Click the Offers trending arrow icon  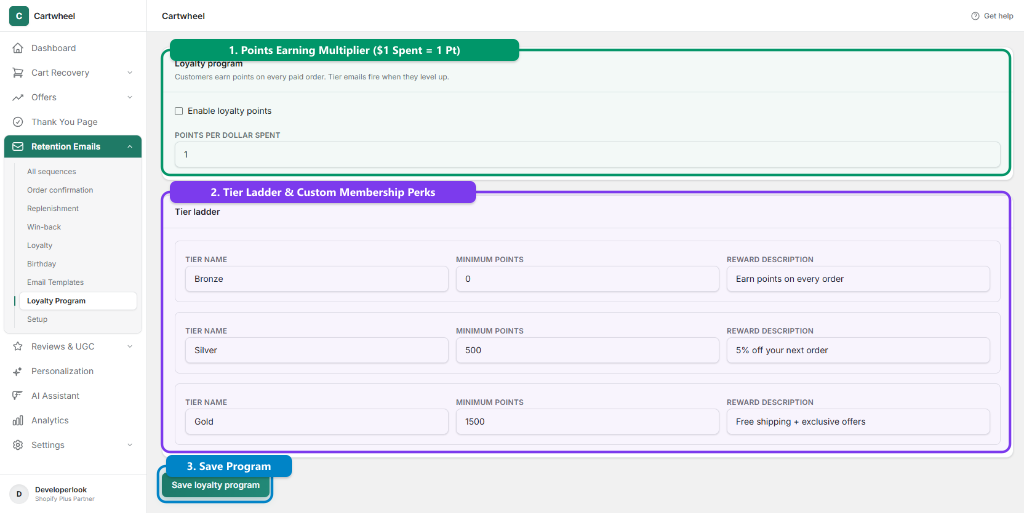click(x=18, y=97)
